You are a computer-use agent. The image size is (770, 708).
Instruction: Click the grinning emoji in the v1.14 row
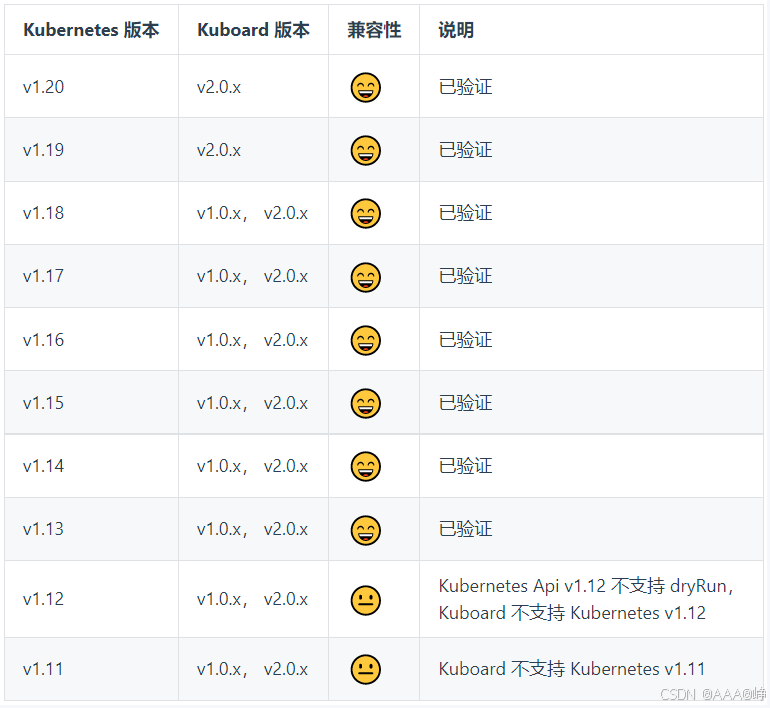tap(365, 466)
